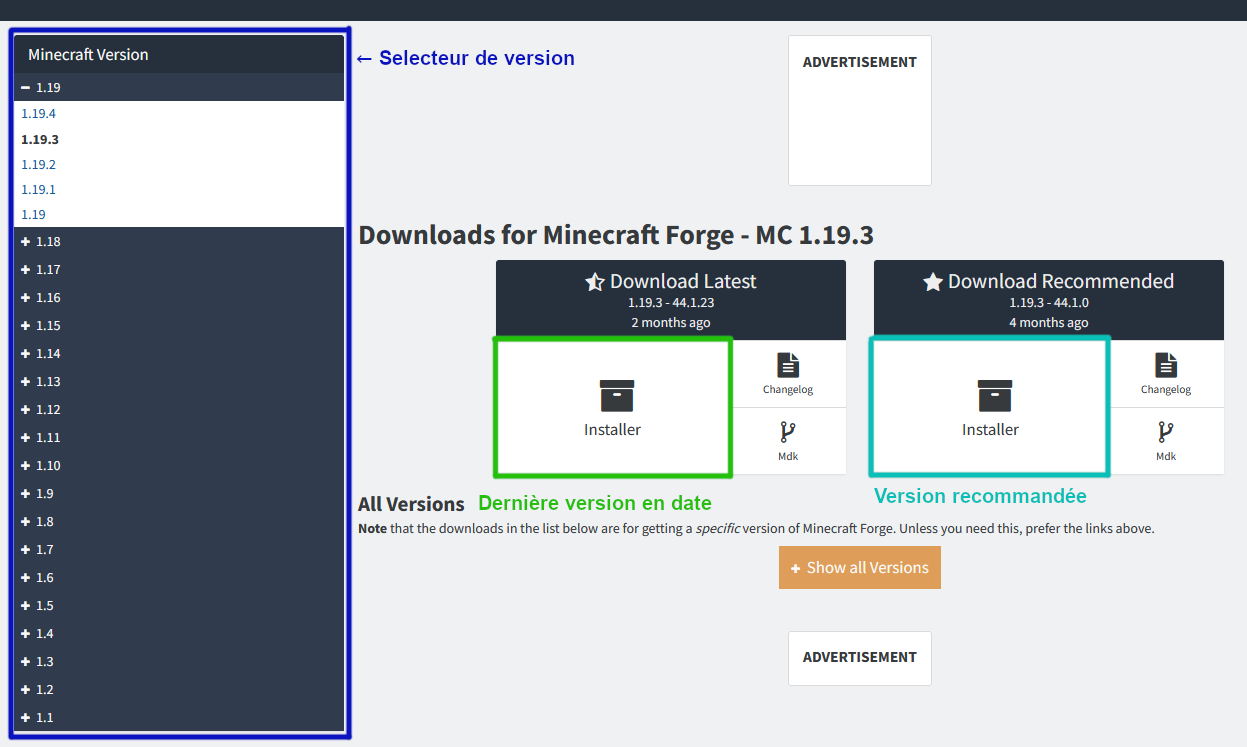1247x747 pixels.
Task: Click the star icon beside Download Recommended
Action: (933, 282)
